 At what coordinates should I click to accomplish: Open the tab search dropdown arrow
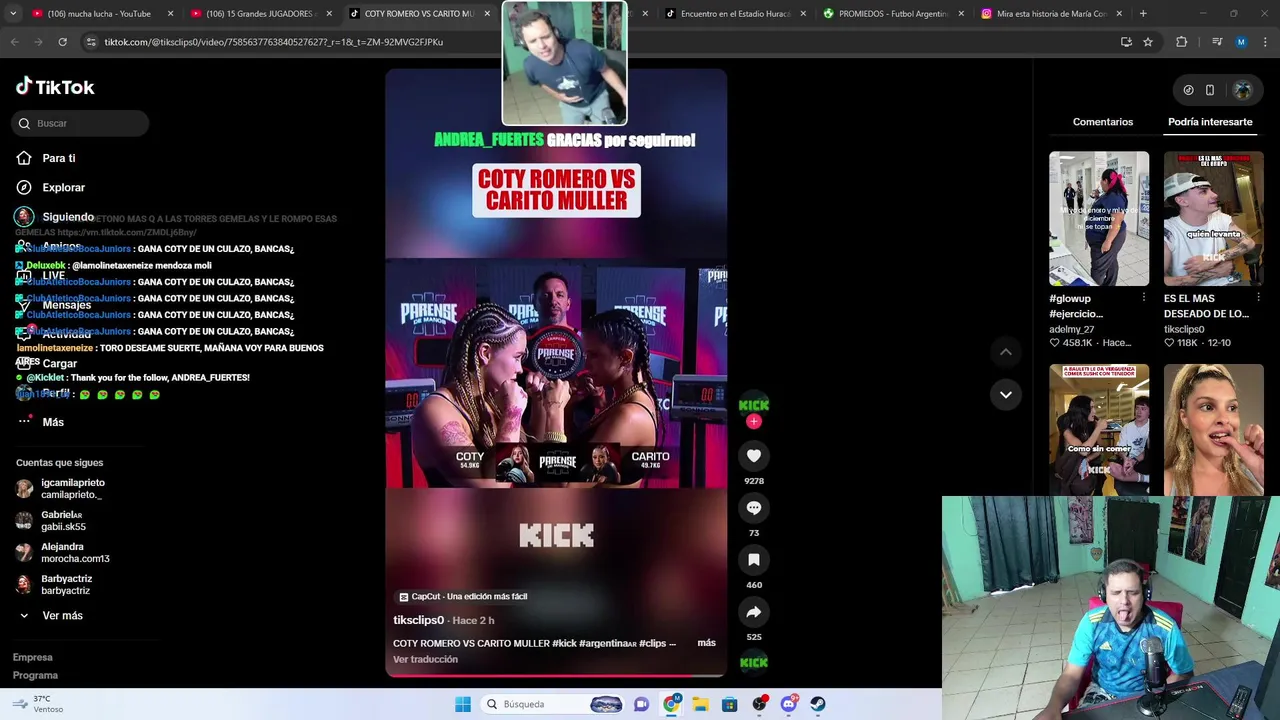[13, 14]
